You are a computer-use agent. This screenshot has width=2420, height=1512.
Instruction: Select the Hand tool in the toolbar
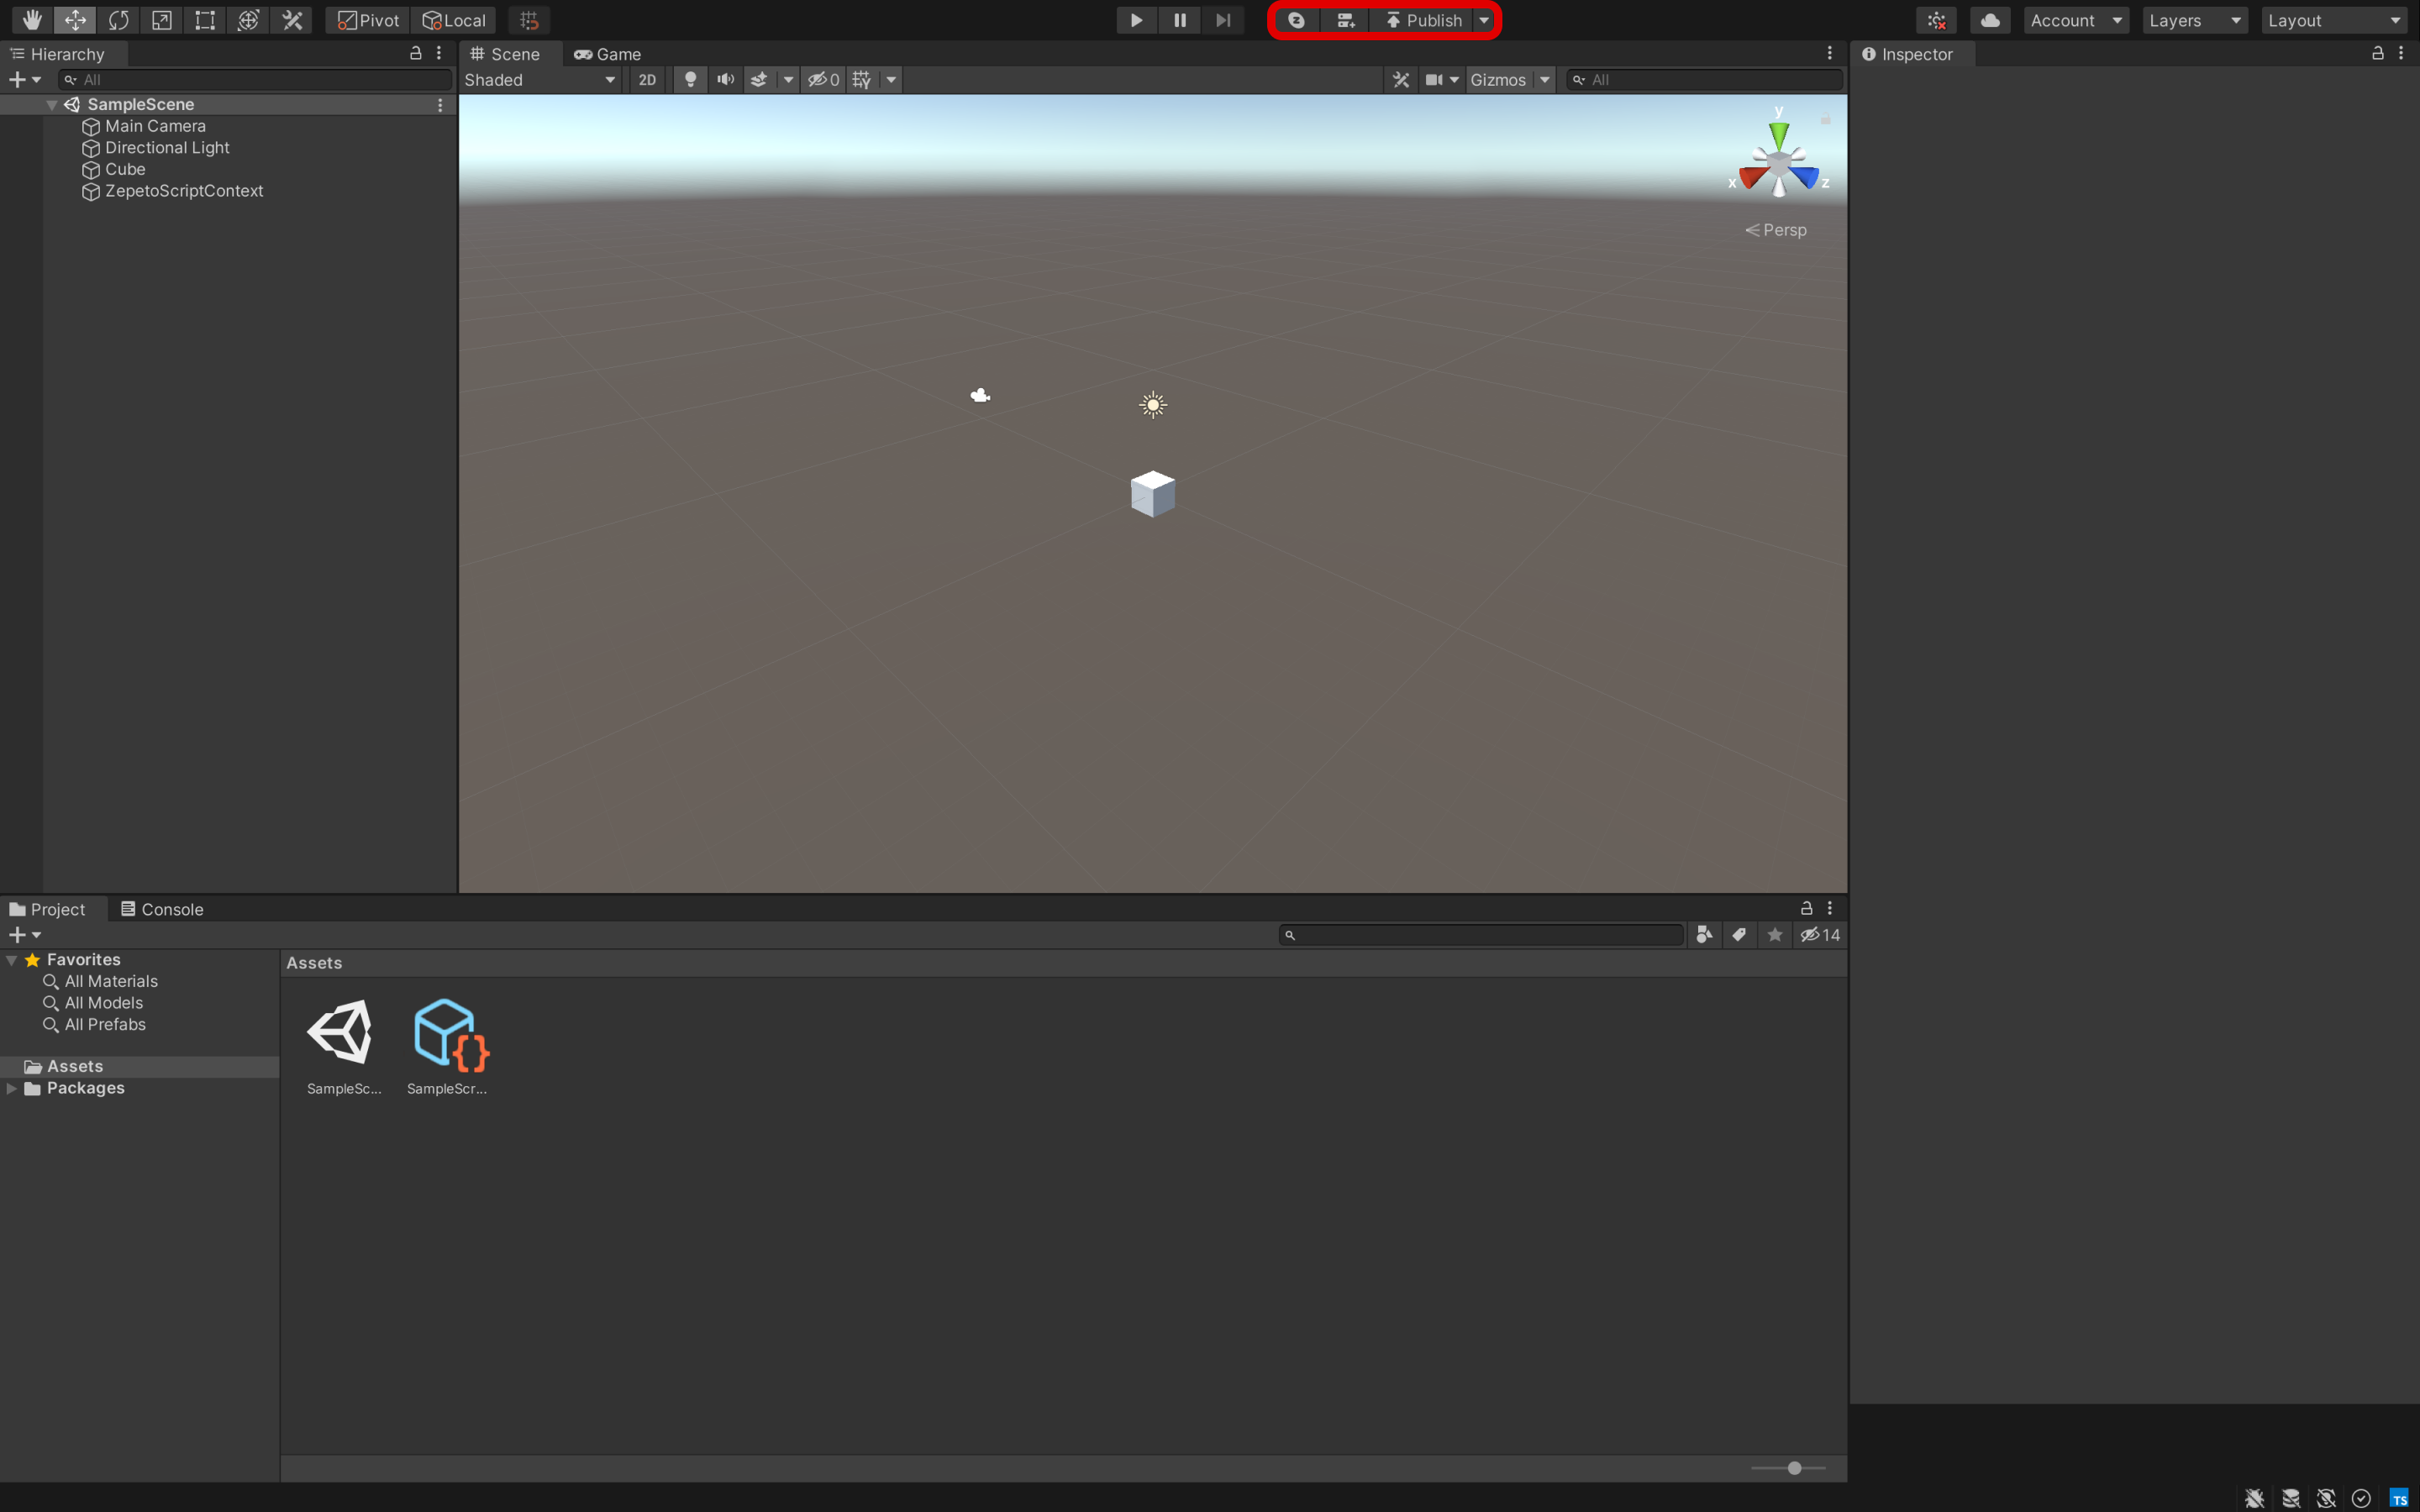tap(32, 20)
